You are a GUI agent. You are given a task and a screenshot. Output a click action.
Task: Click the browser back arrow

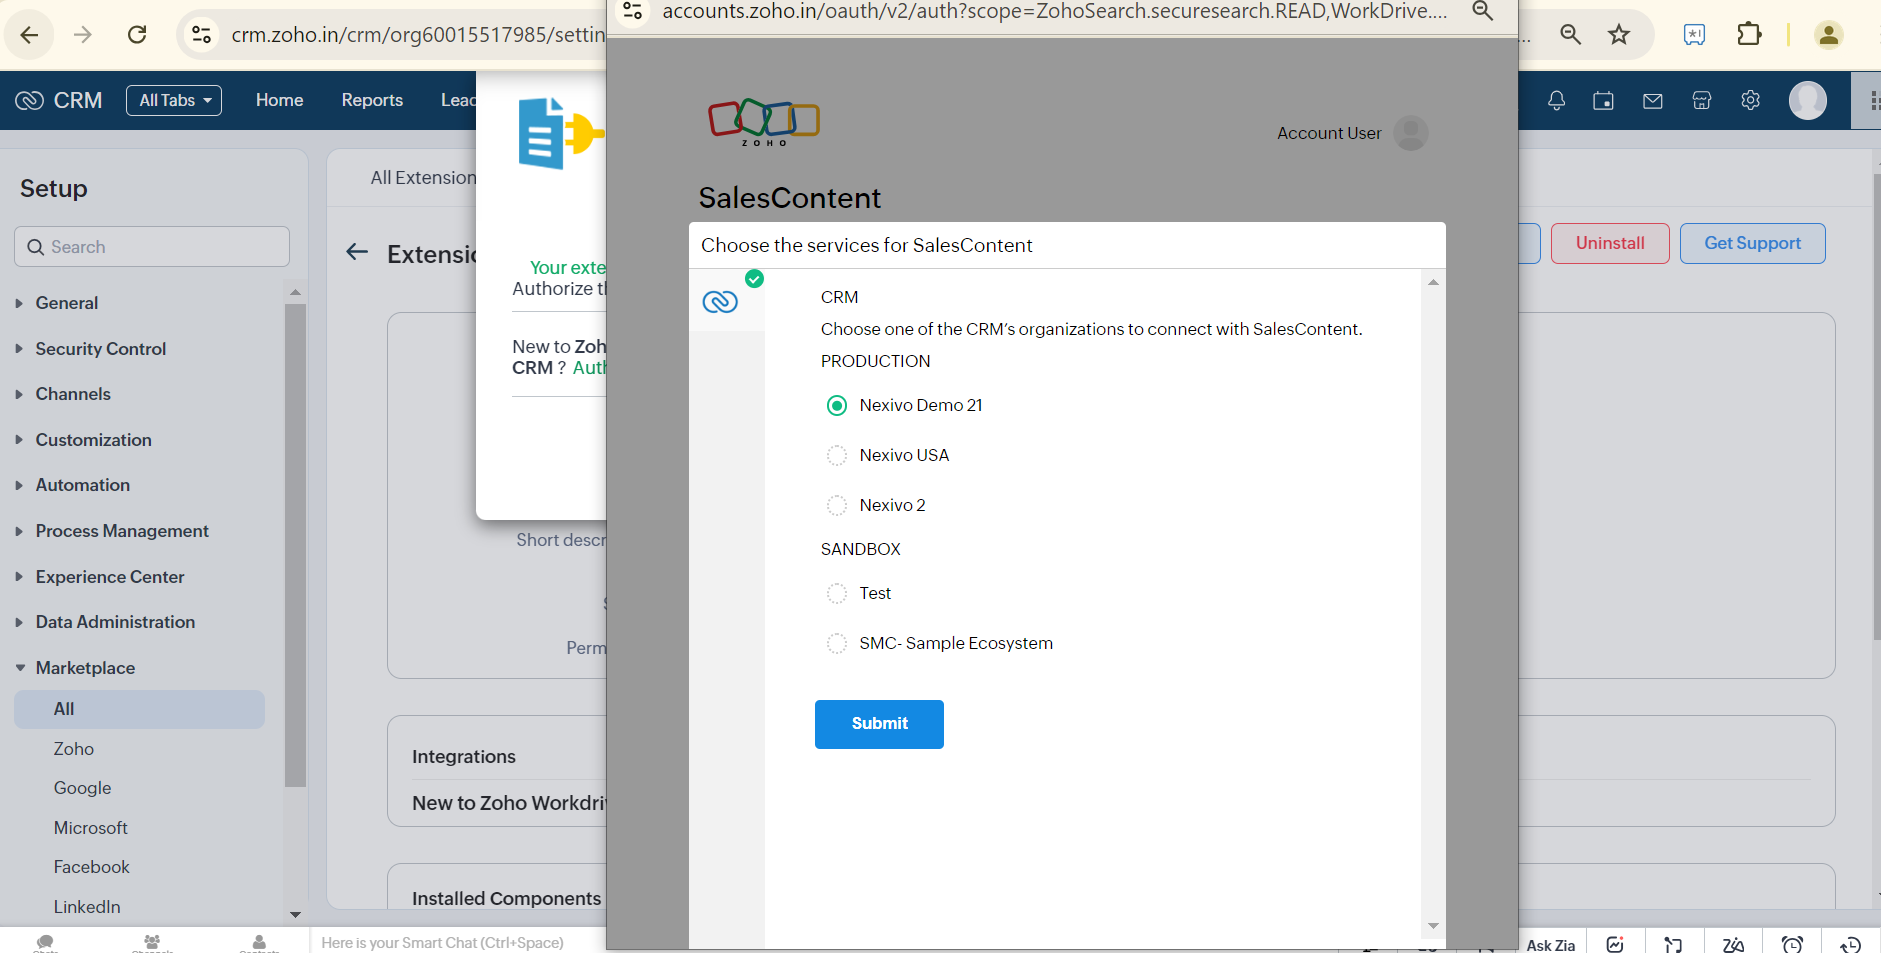(29, 35)
